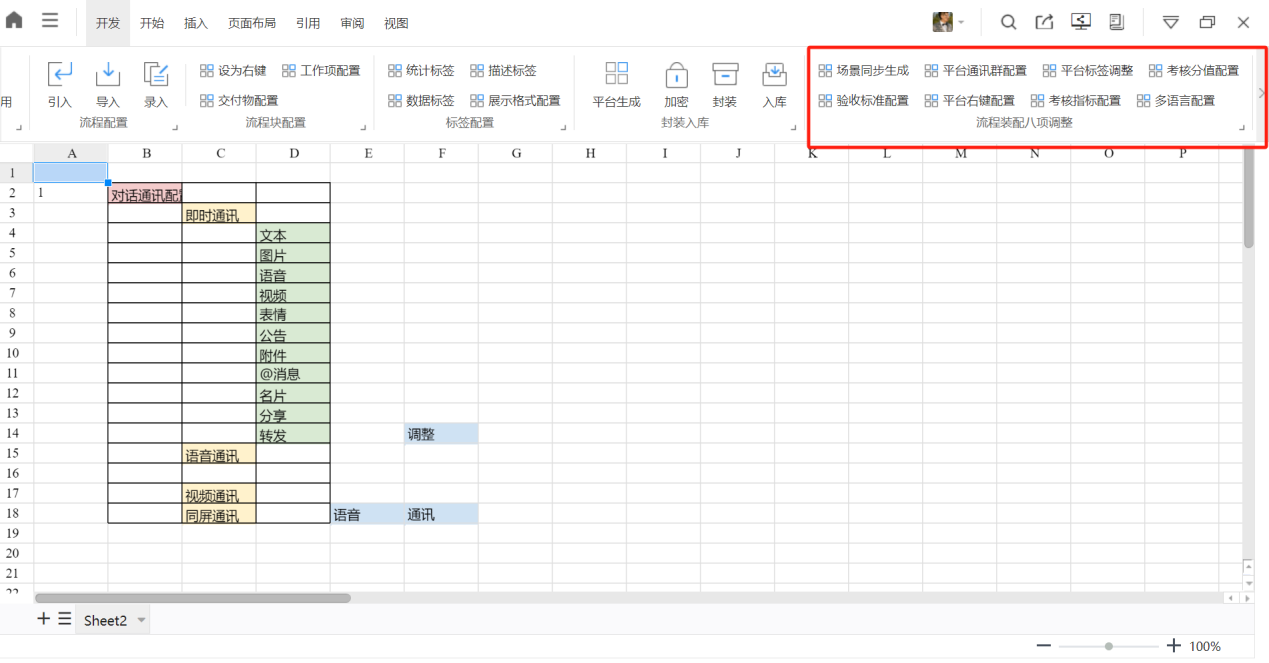Click the 入库 inbox icon
1269x663 pixels.
click(x=774, y=74)
